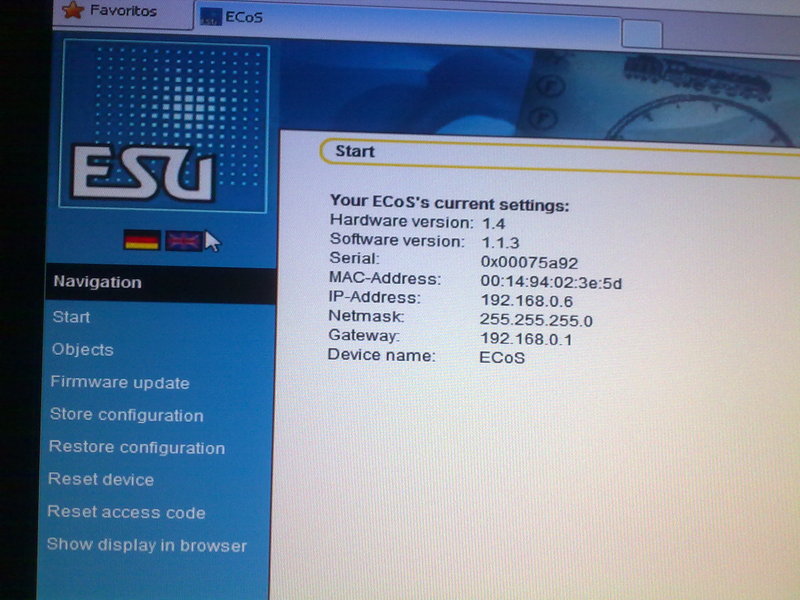Go to Start in navigation
Image resolution: width=800 pixels, height=600 pixels.
tap(71, 317)
